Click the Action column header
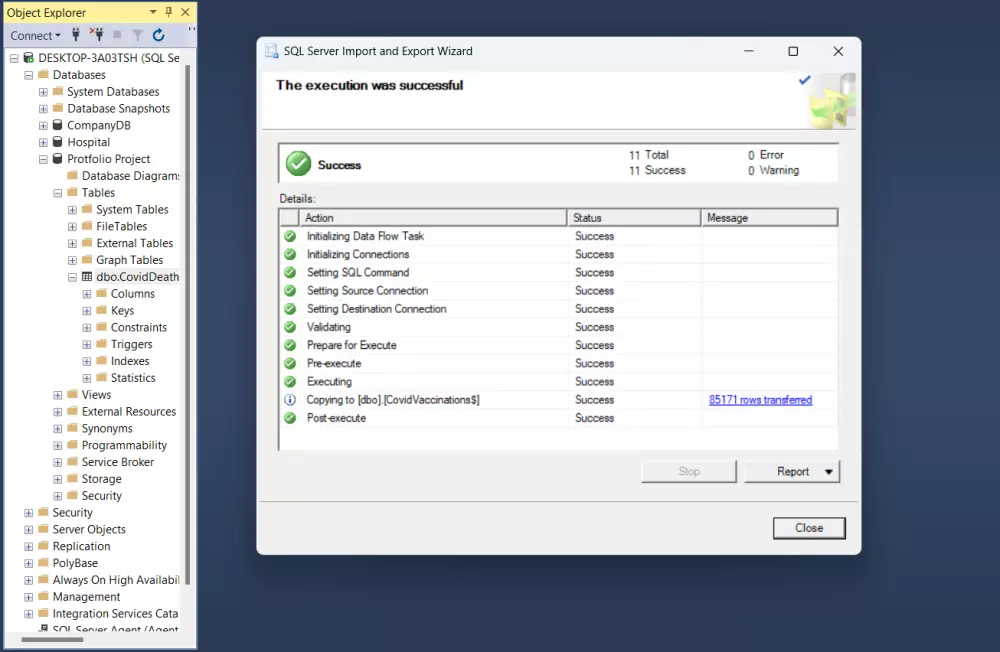Image resolution: width=1000 pixels, height=652 pixels. pyautogui.click(x=433, y=218)
